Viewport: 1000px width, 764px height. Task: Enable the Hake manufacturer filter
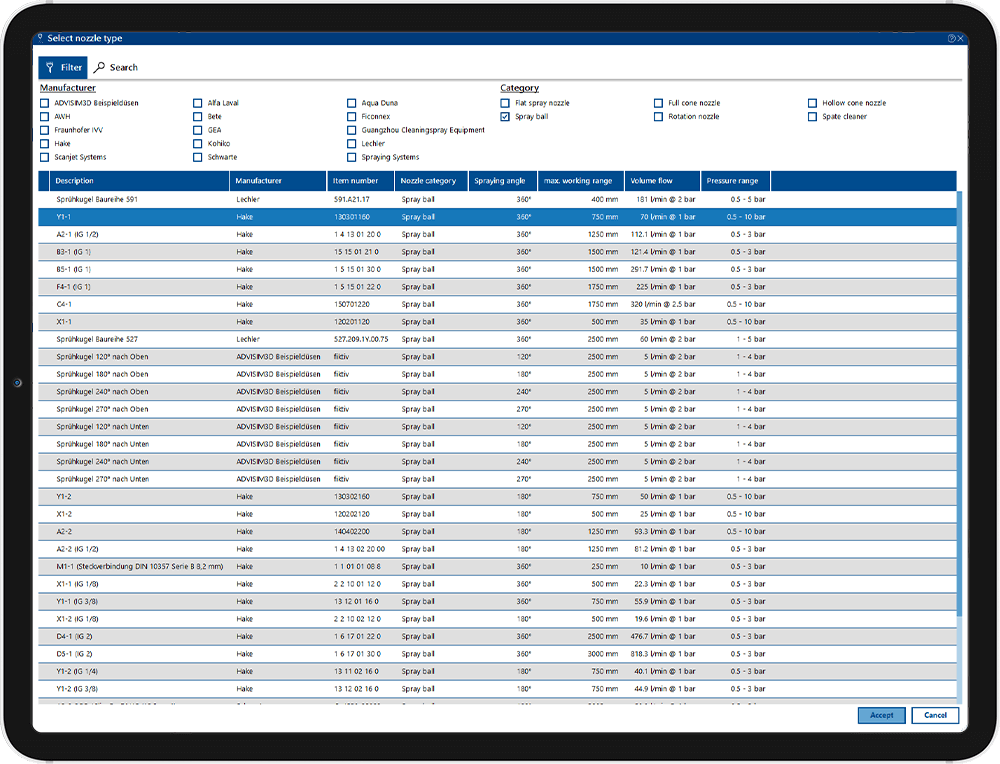click(45, 143)
